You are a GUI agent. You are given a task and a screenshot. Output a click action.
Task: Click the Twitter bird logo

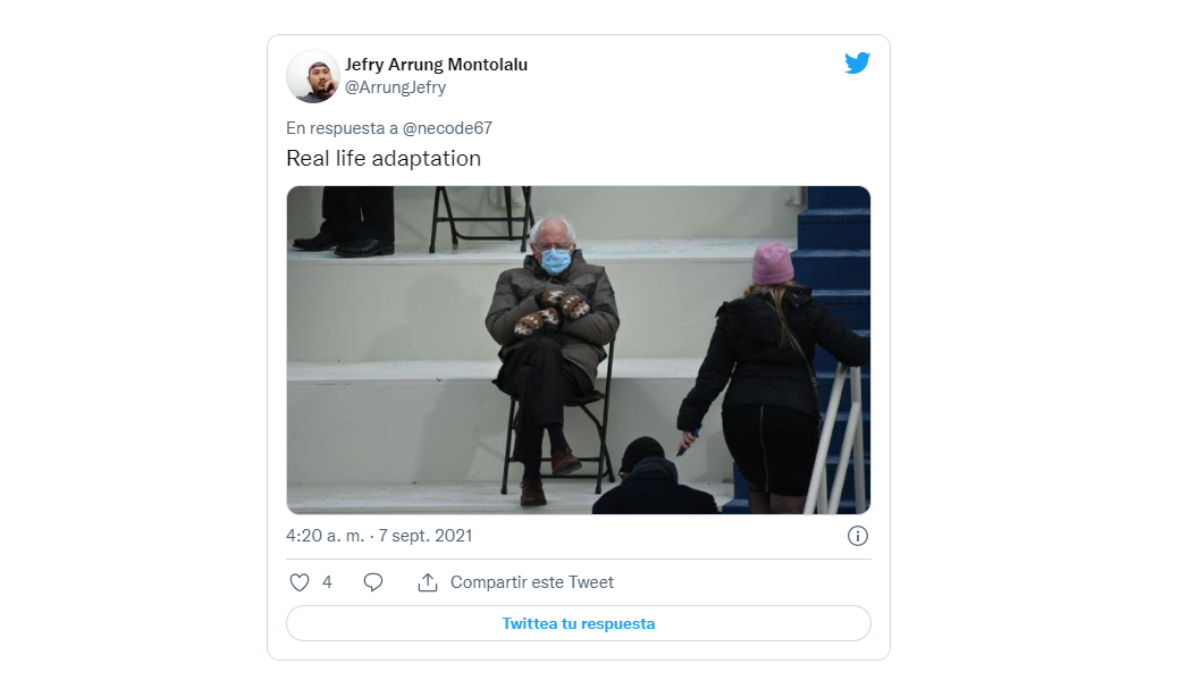pyautogui.click(x=857, y=63)
